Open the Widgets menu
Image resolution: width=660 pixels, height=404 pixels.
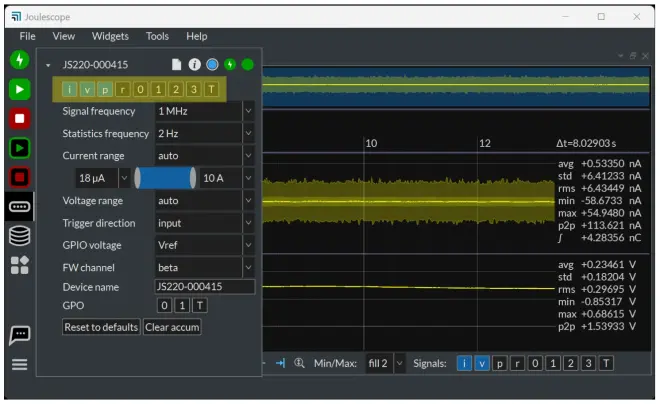pyautogui.click(x=110, y=36)
